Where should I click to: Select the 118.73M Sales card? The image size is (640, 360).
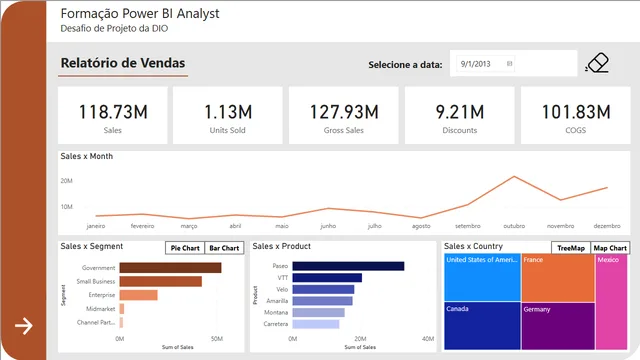point(113,116)
